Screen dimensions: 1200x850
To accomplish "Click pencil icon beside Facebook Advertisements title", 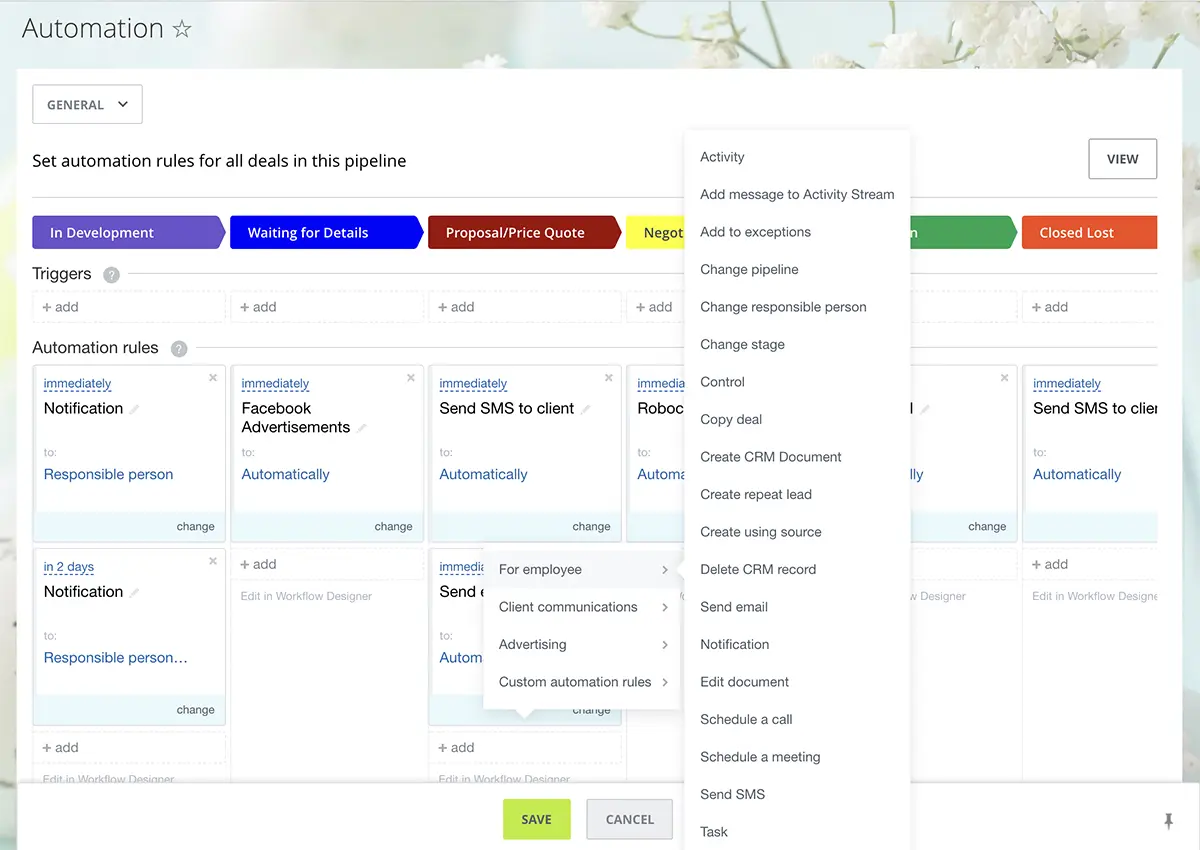I will click(362, 428).
